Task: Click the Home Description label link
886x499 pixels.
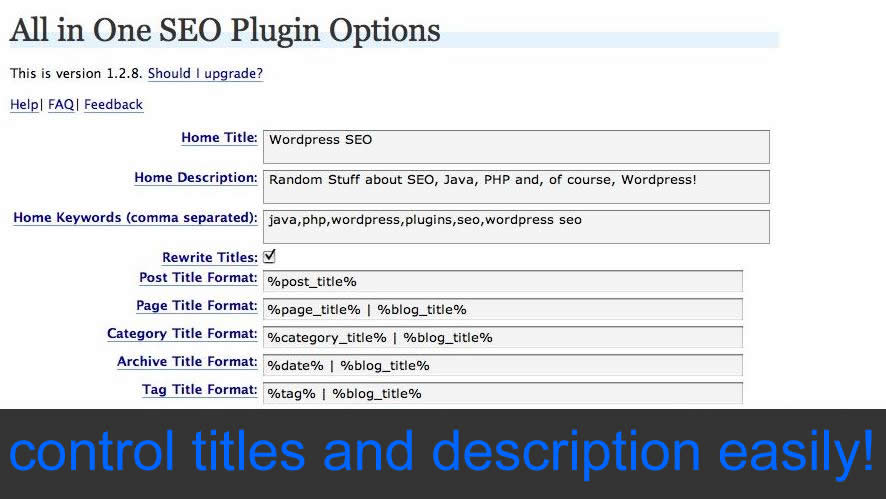Action: 196,178
